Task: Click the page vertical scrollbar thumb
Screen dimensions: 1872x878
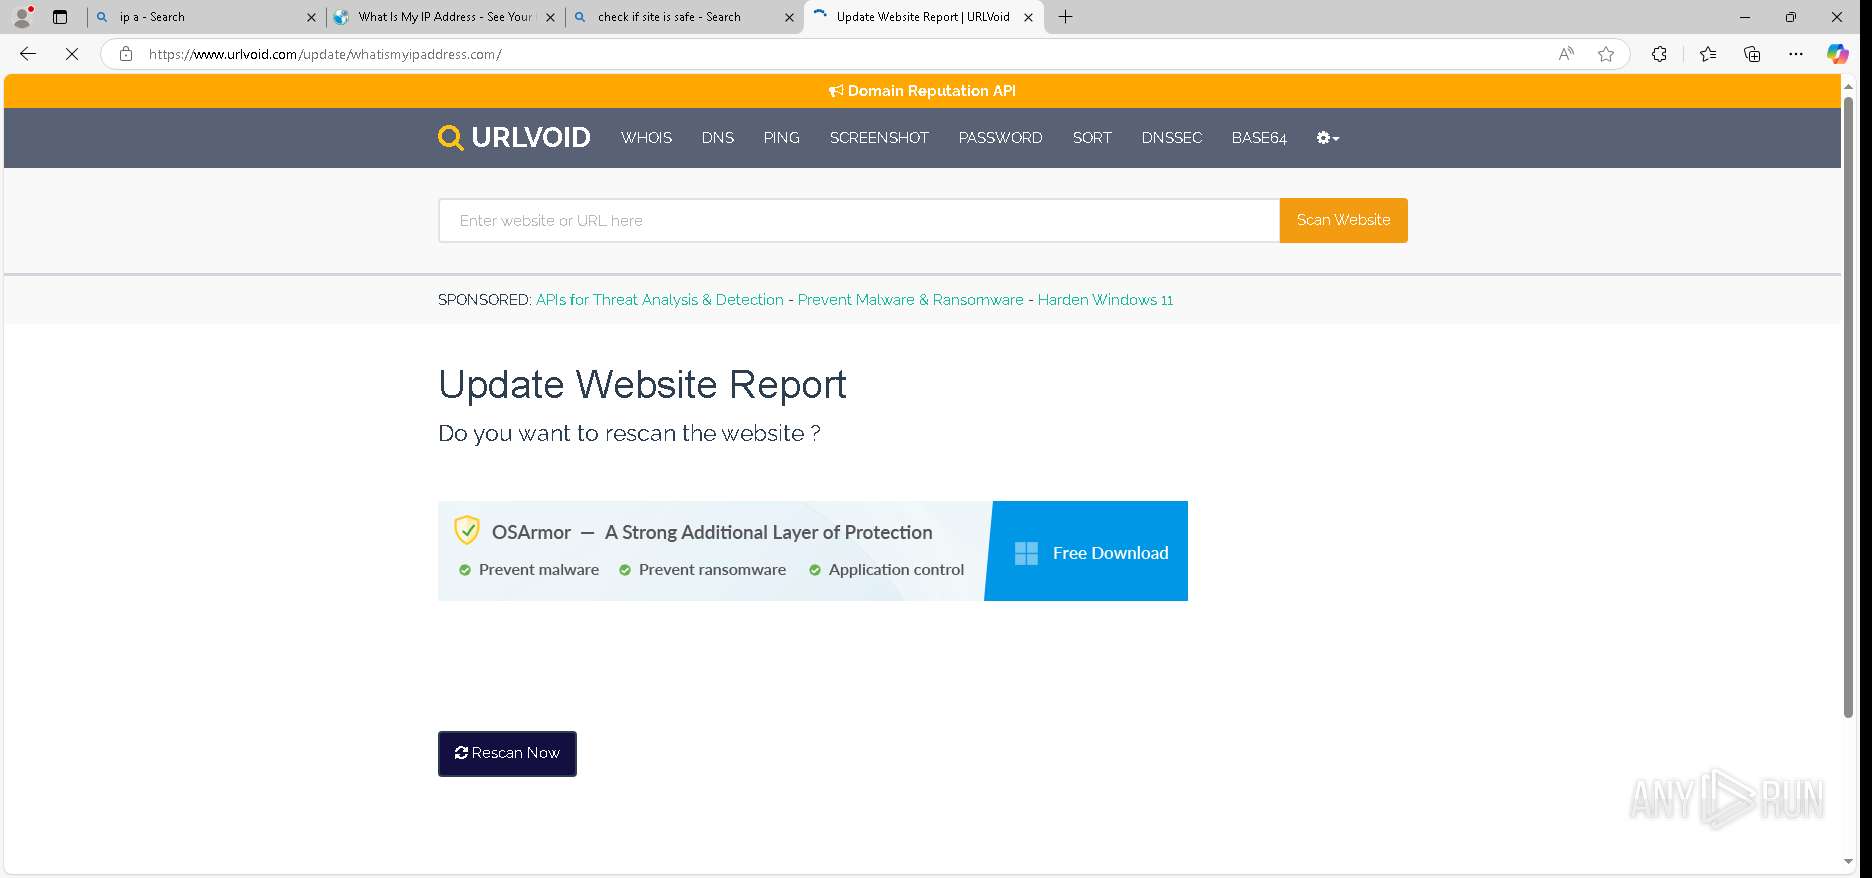Action: 1848,407
